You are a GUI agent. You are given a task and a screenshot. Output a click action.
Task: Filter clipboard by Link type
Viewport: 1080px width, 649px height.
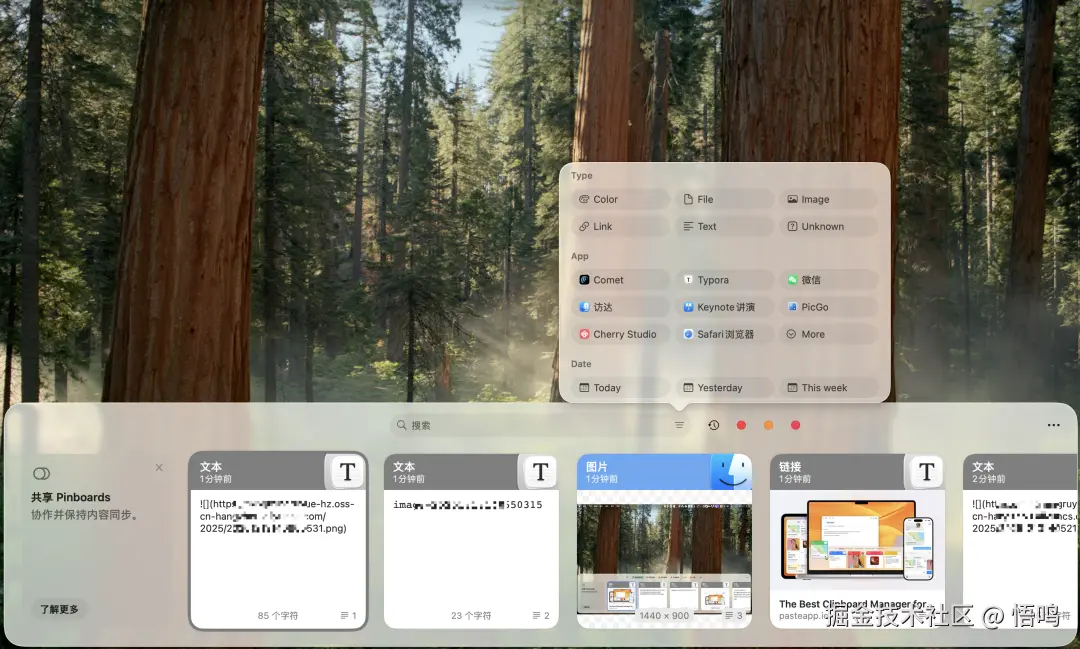621,226
